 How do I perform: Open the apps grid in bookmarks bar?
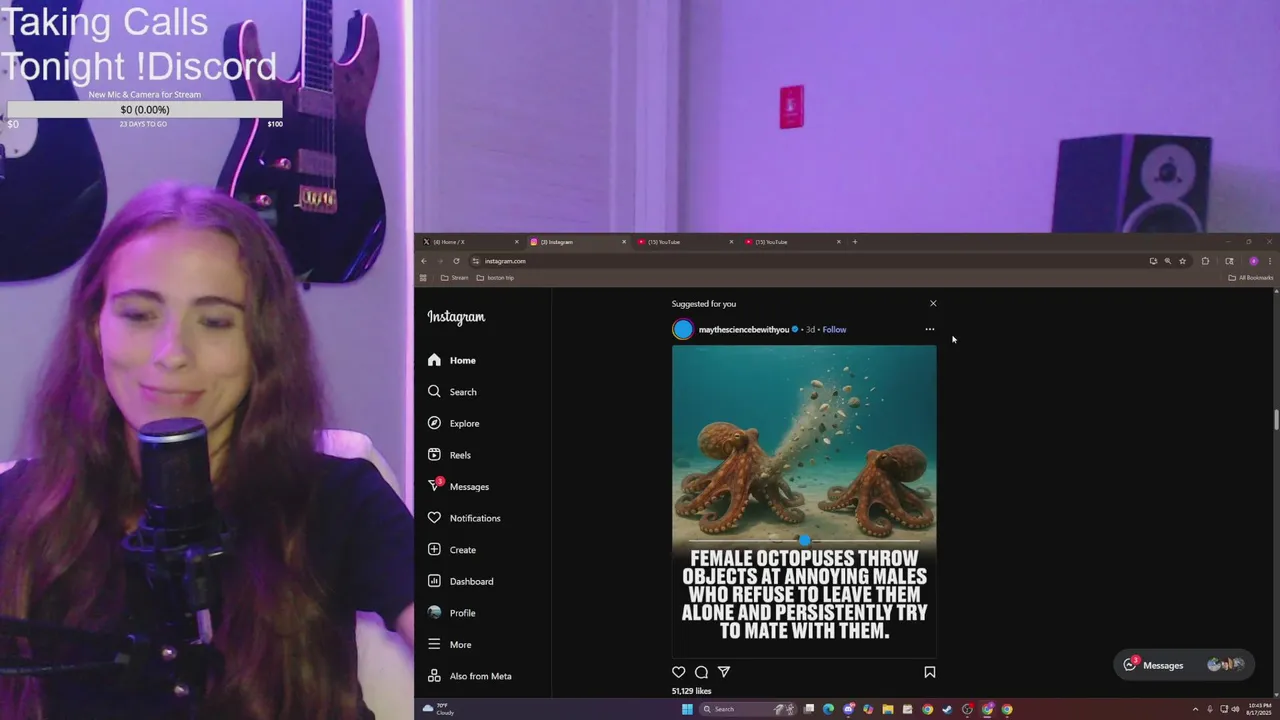(x=423, y=278)
